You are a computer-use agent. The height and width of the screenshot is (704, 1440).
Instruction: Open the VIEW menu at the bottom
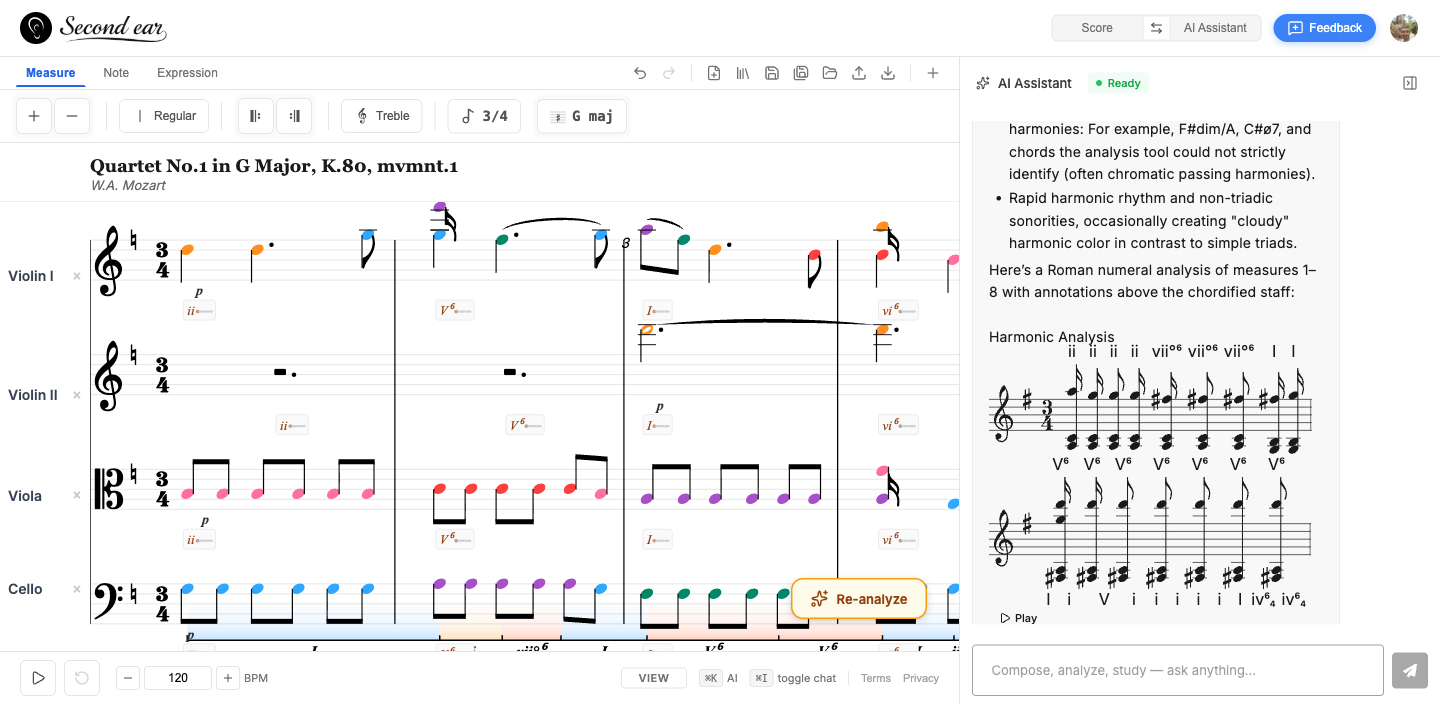653,678
